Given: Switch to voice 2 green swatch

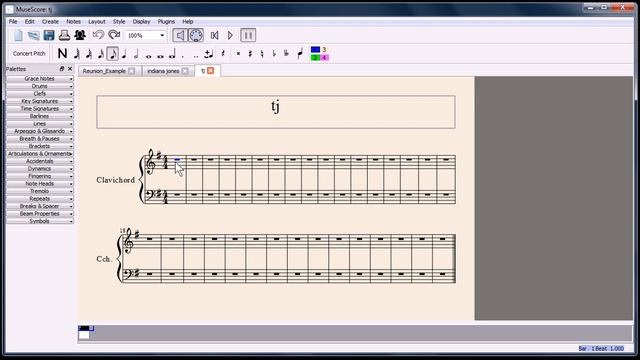Looking at the screenshot, I should [315, 58].
